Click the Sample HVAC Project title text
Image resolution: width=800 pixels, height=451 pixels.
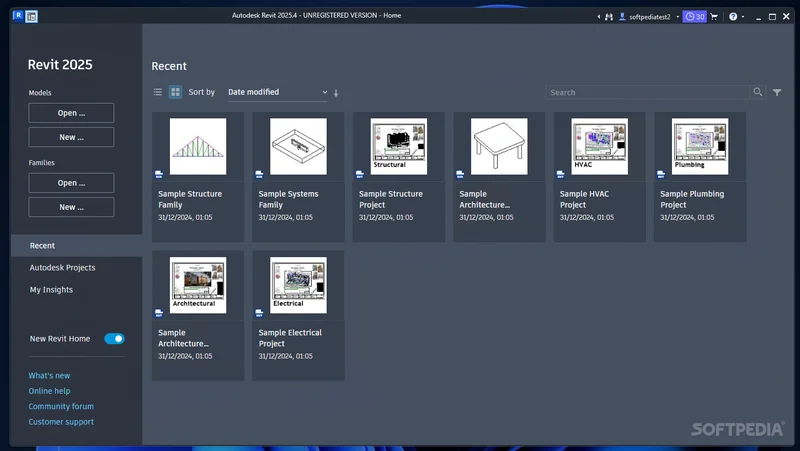pyautogui.click(x=584, y=199)
